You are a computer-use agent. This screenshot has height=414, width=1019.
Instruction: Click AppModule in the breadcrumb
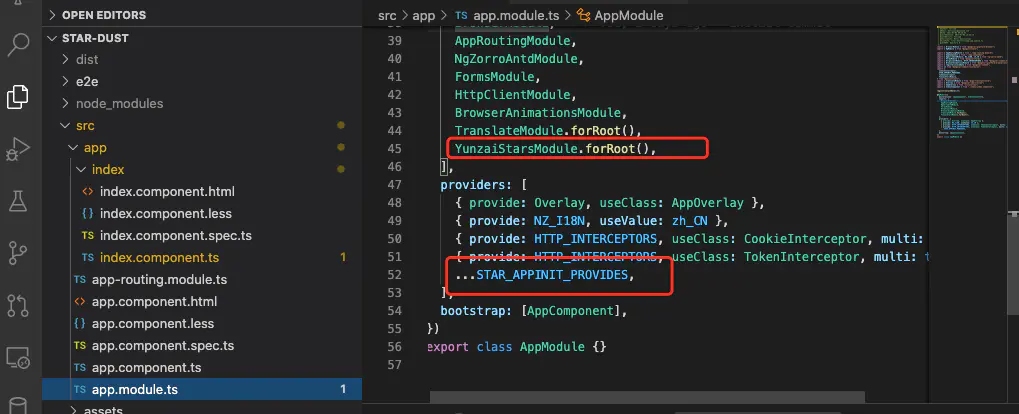click(x=632, y=16)
